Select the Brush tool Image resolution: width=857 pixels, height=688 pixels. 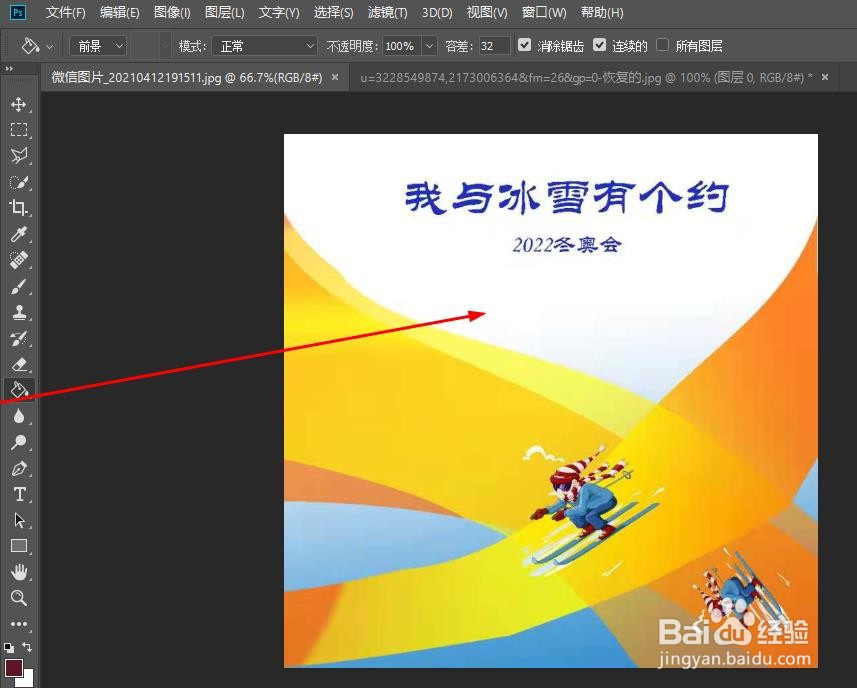(x=19, y=286)
